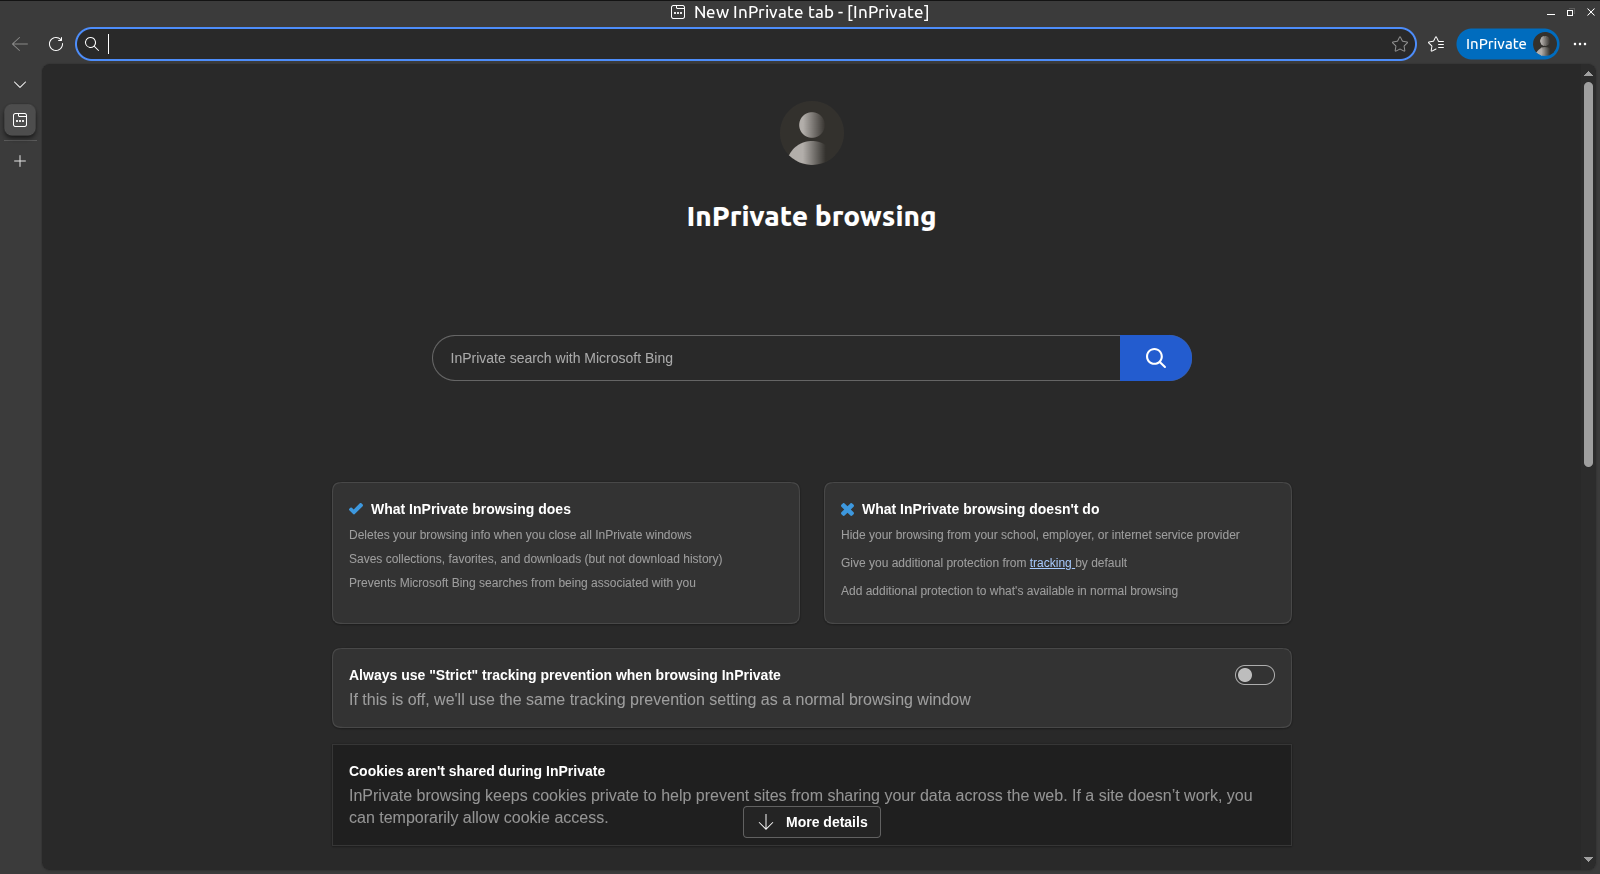Go back with the back arrow
Screen dimensions: 1600x874
pos(20,44)
